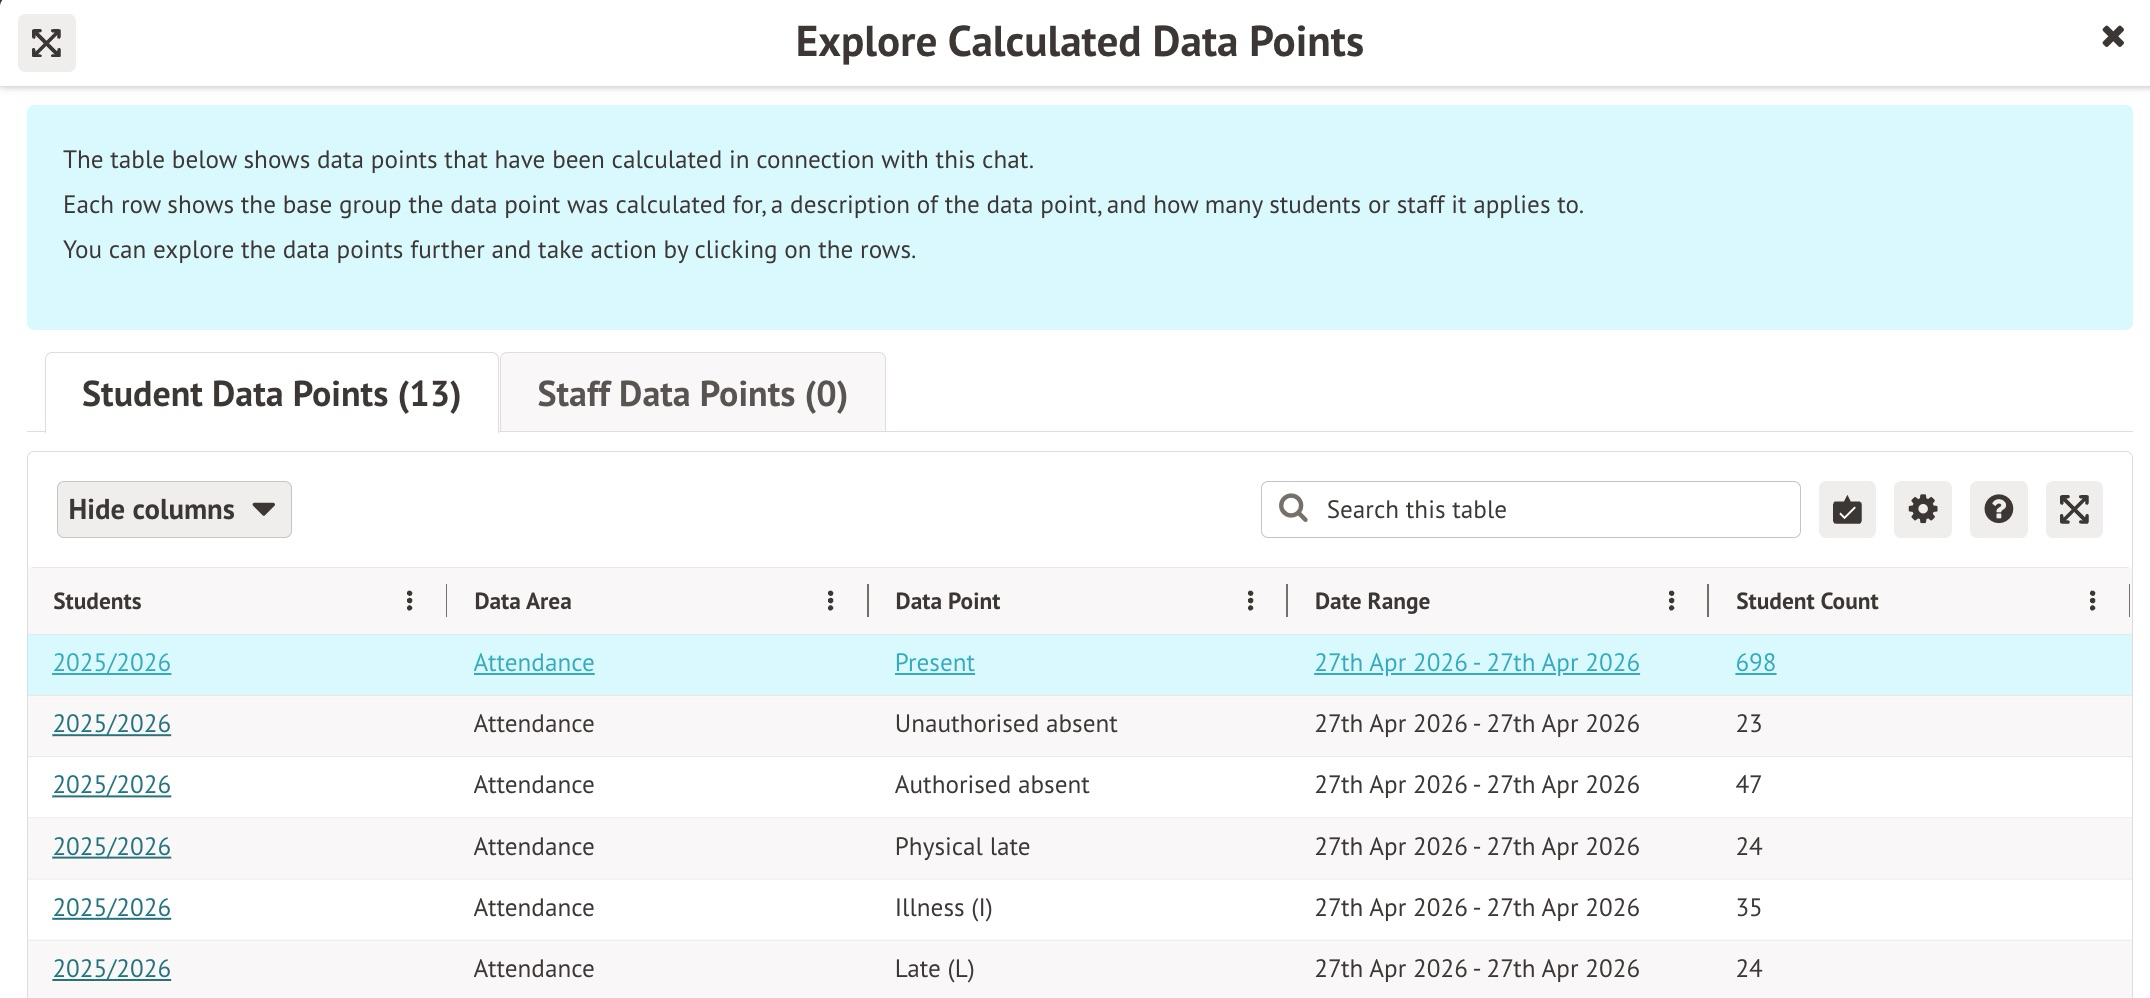Open Data Area column options menu
Viewport: 2150px width, 998px height.
click(x=830, y=601)
